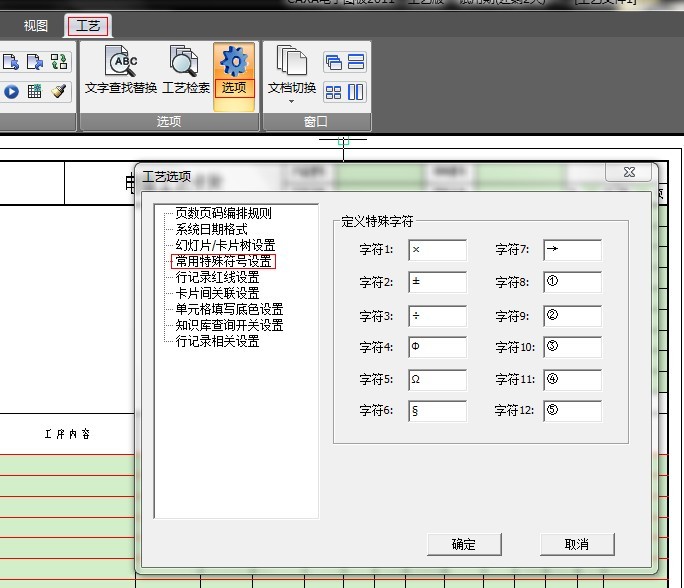Click the cascade windows icon
The width and height of the screenshot is (684, 588).
[x=333, y=63]
